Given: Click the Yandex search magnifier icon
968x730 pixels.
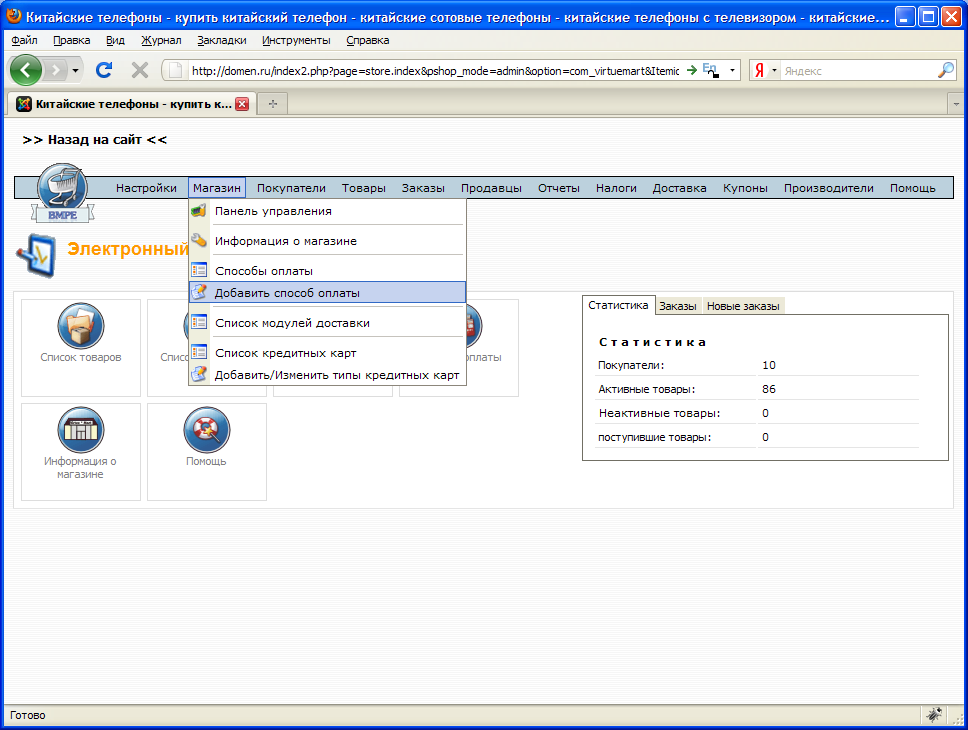Looking at the screenshot, I should click(x=945, y=70).
